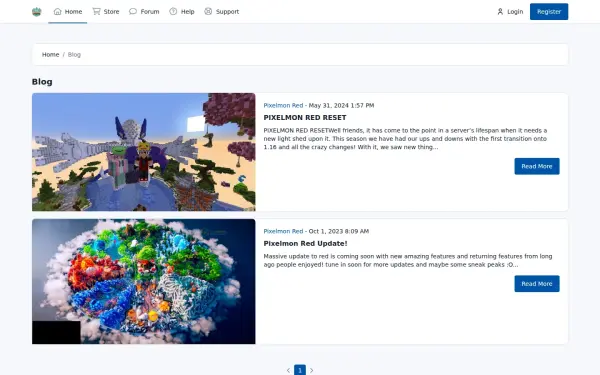This screenshot has height=375, width=600.
Task: Click the Oct 1, 2023 8:09 AM date text
Action: pyautogui.click(x=339, y=231)
